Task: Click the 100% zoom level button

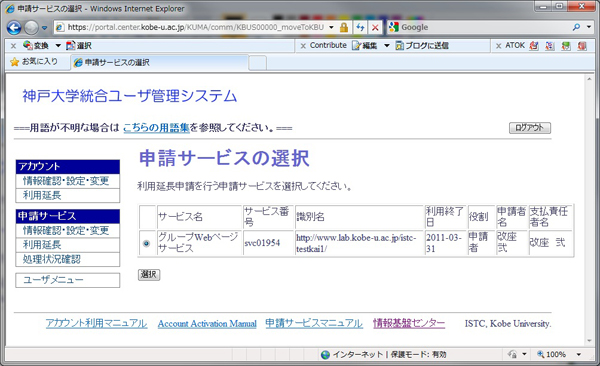Action: [551, 355]
